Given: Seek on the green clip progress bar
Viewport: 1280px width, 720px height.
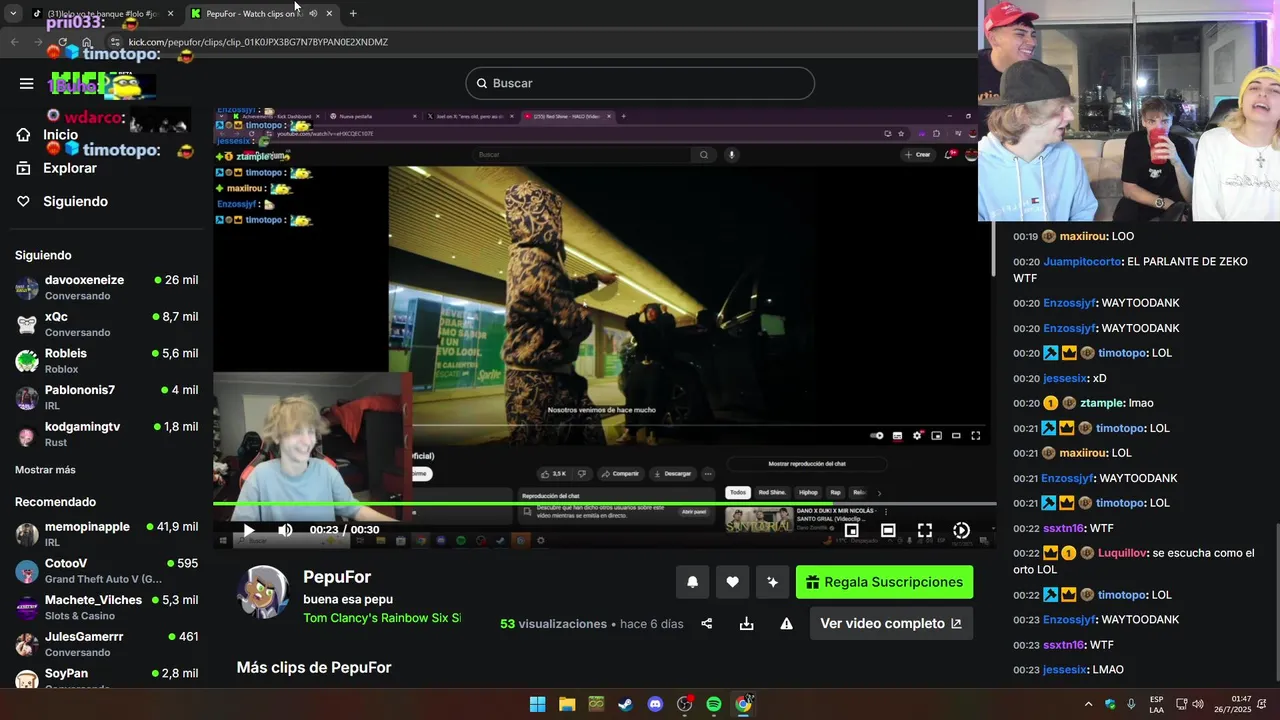Looking at the screenshot, I should click(x=604, y=504).
